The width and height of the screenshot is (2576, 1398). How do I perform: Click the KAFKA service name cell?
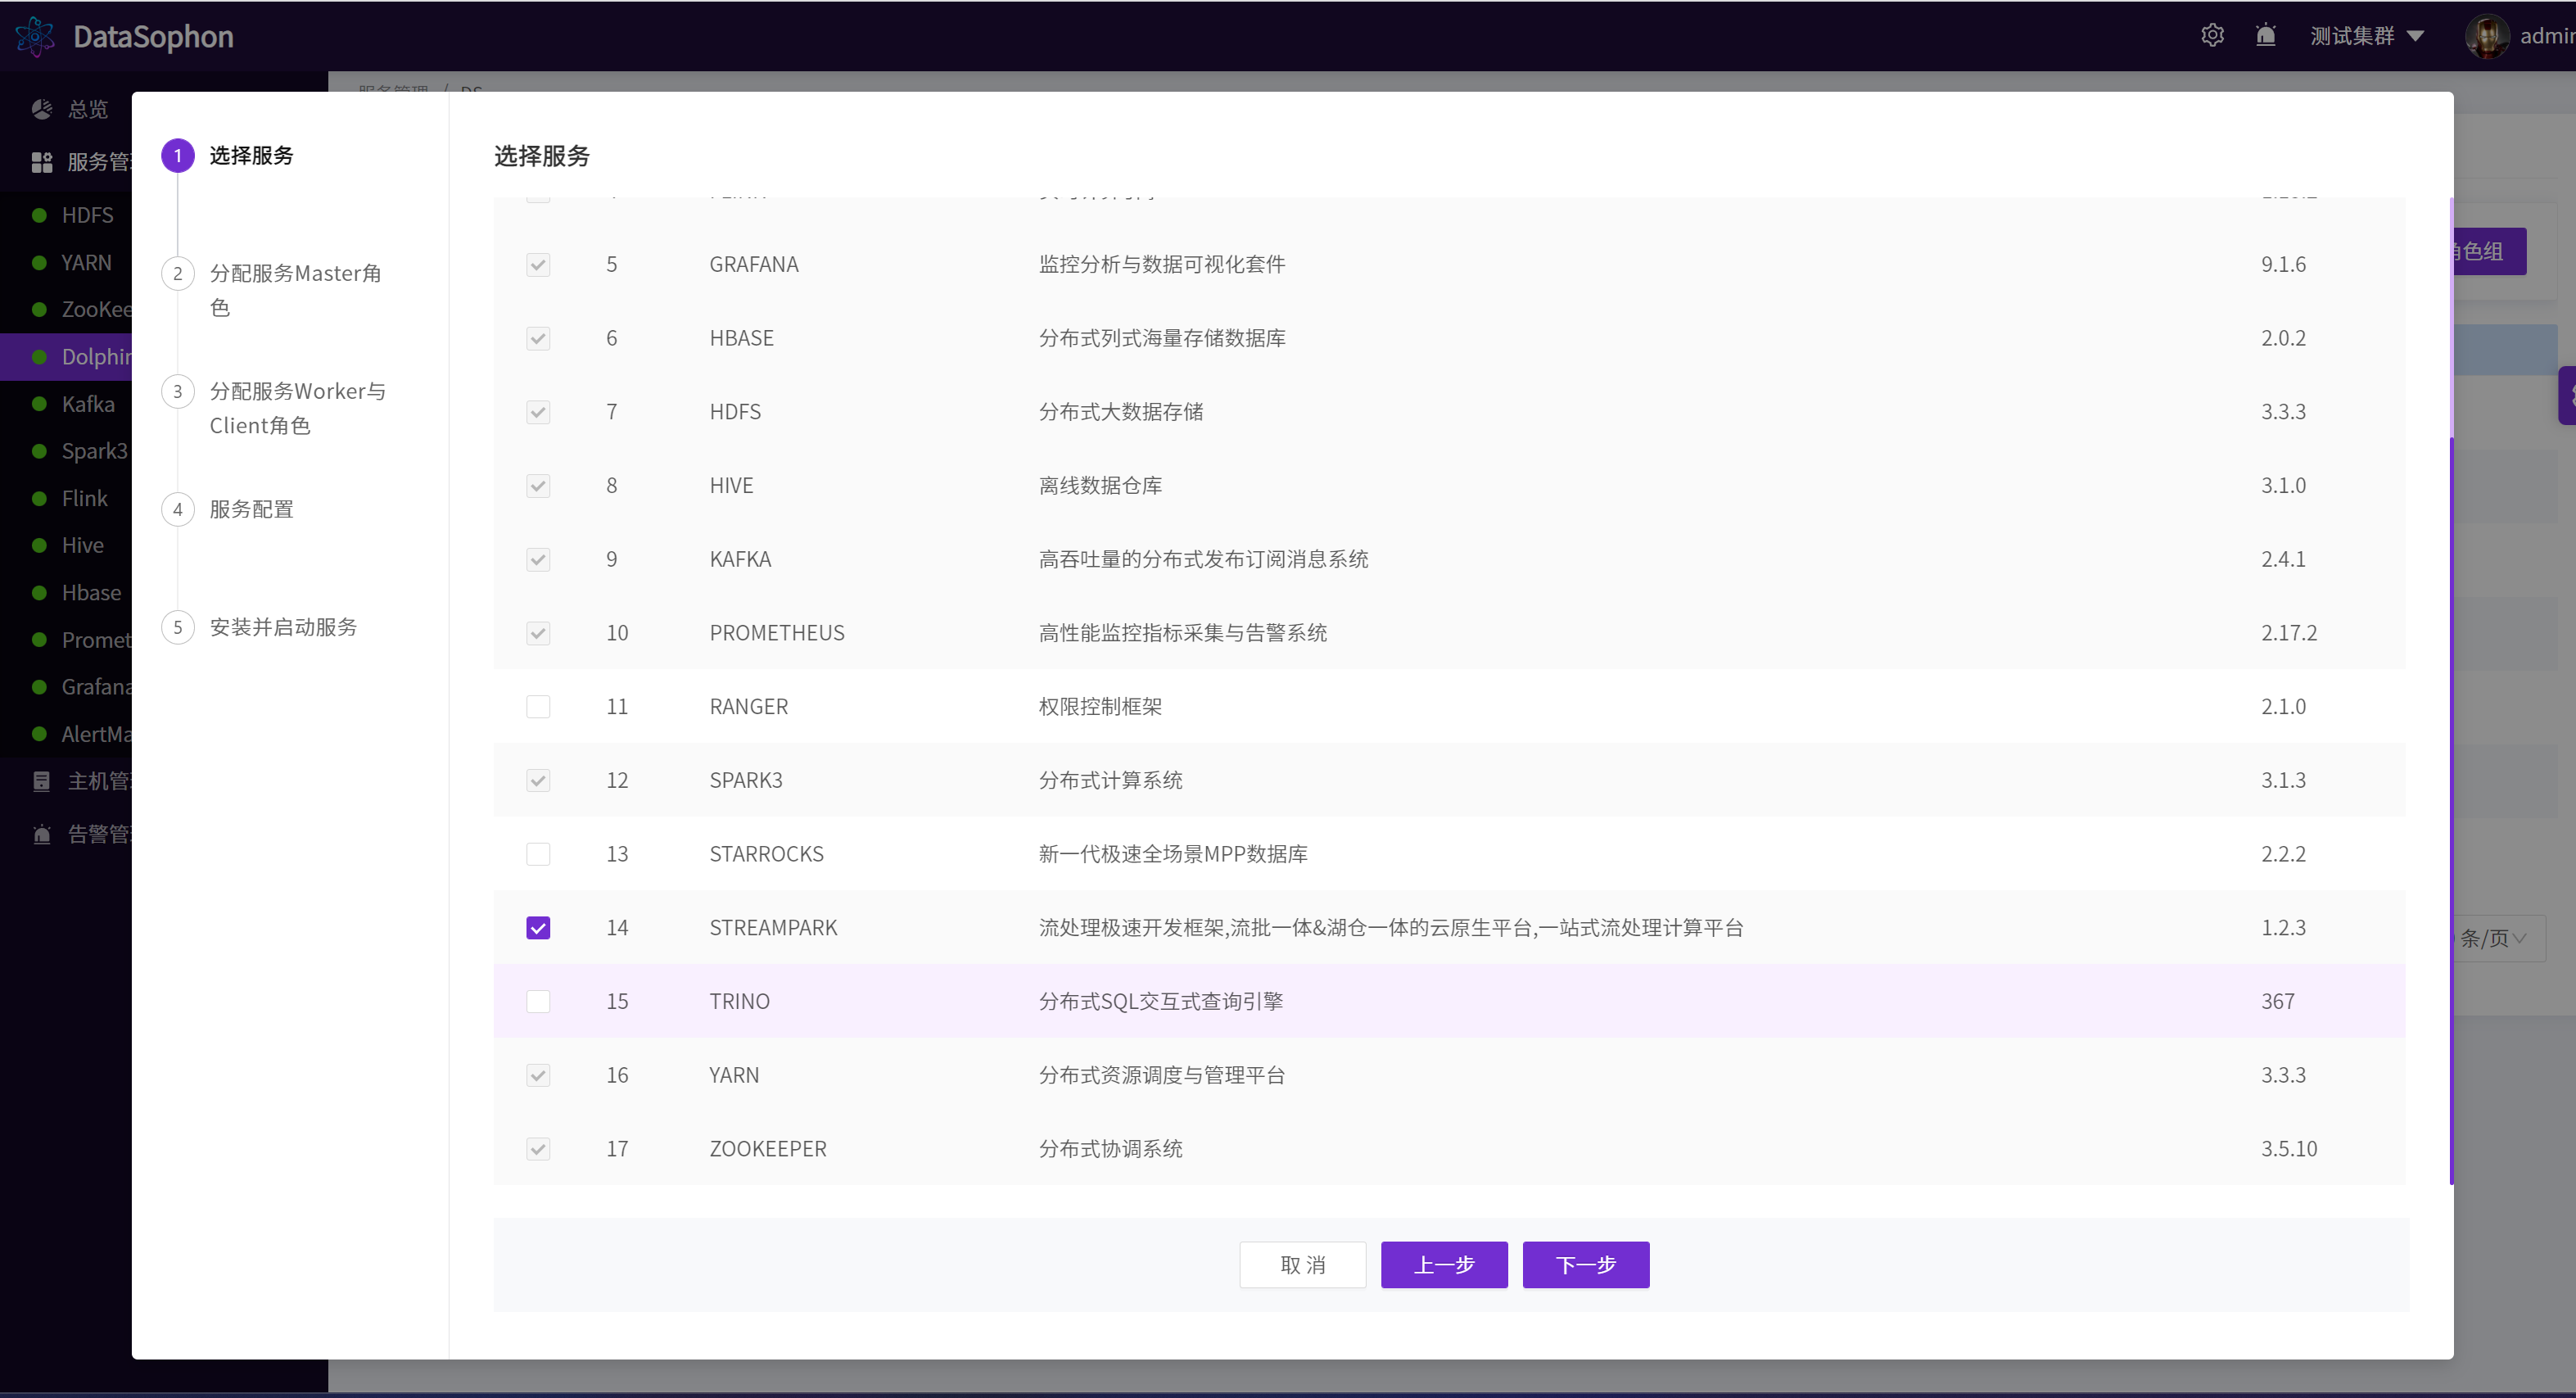[x=740, y=559]
